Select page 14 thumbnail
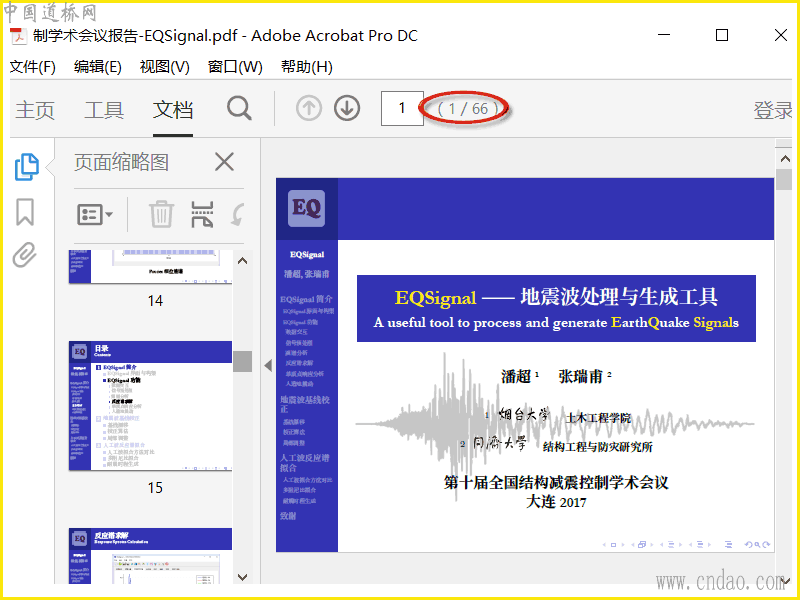Screen dimensions: 800x600 (x=151, y=267)
